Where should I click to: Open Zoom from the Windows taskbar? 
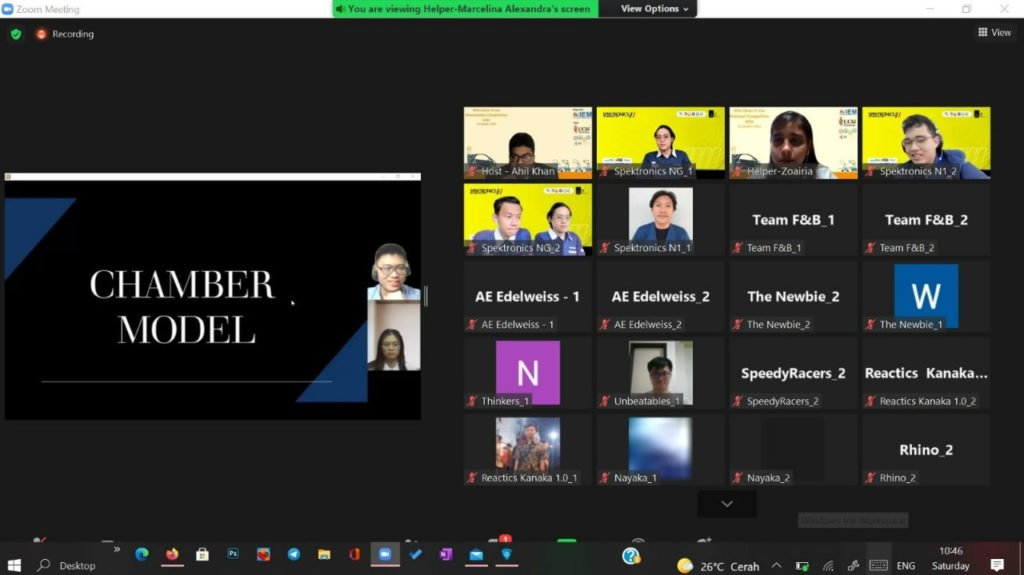383,554
